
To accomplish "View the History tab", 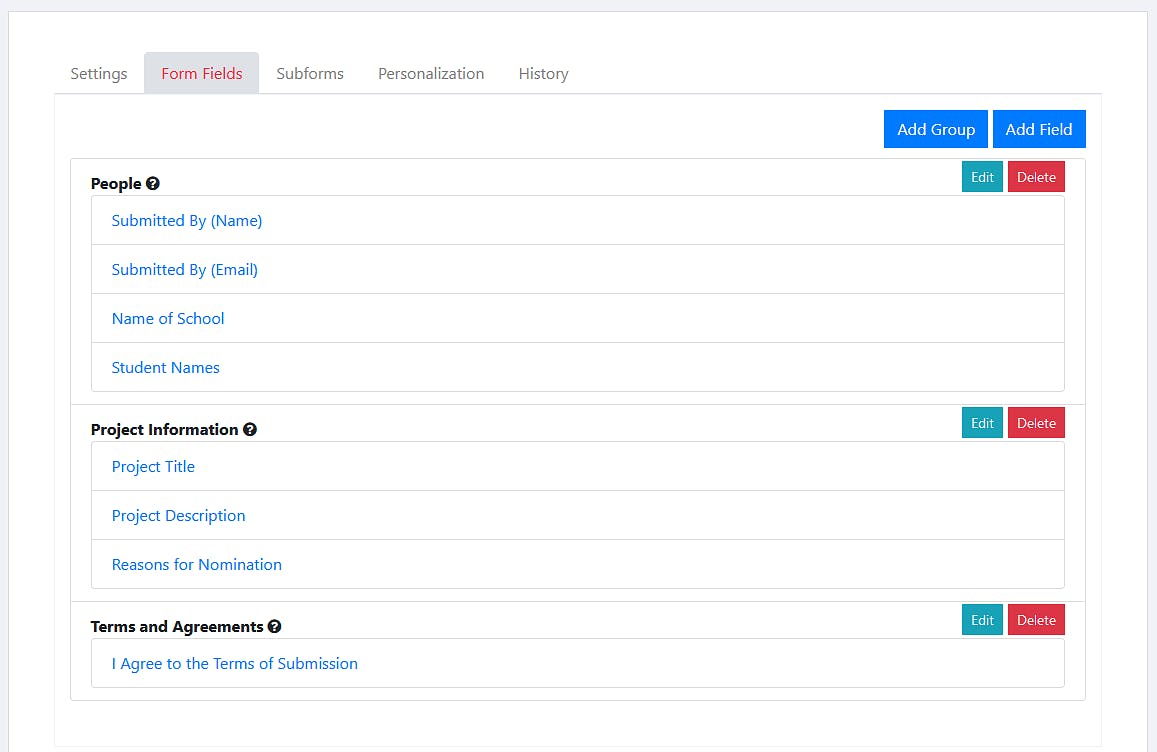I will click(x=543, y=74).
